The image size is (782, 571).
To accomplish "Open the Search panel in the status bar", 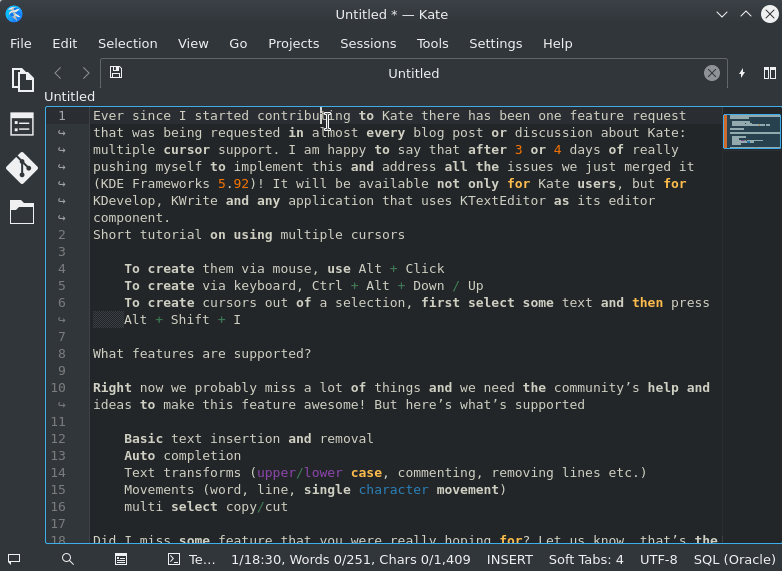I will [67, 559].
